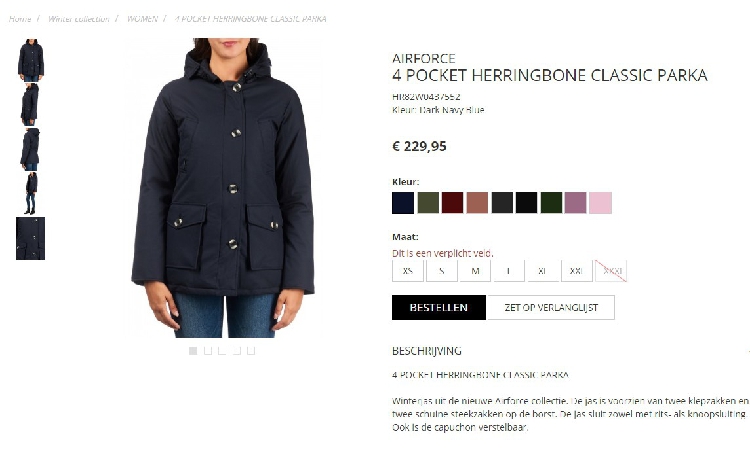Show the full-body model thumbnail
The image size is (750, 460).
click(31, 194)
